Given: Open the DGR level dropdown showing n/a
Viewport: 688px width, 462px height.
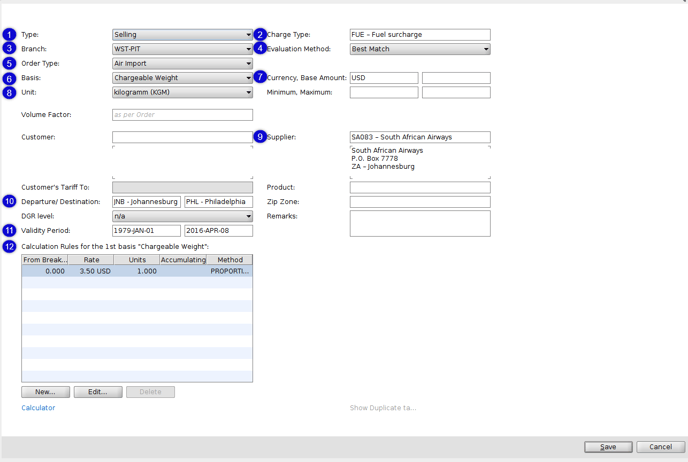Looking at the screenshot, I should point(182,216).
